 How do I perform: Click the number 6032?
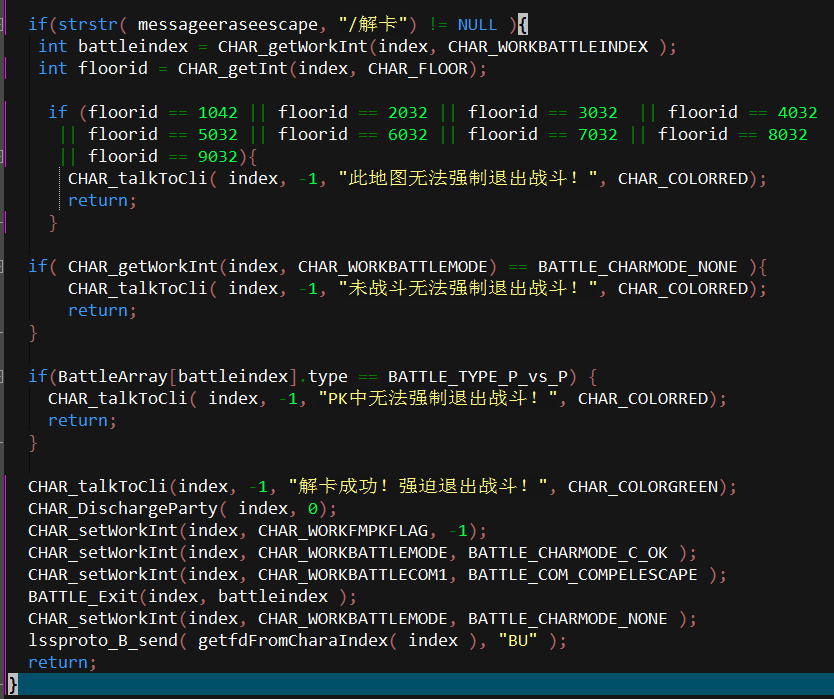tap(408, 135)
